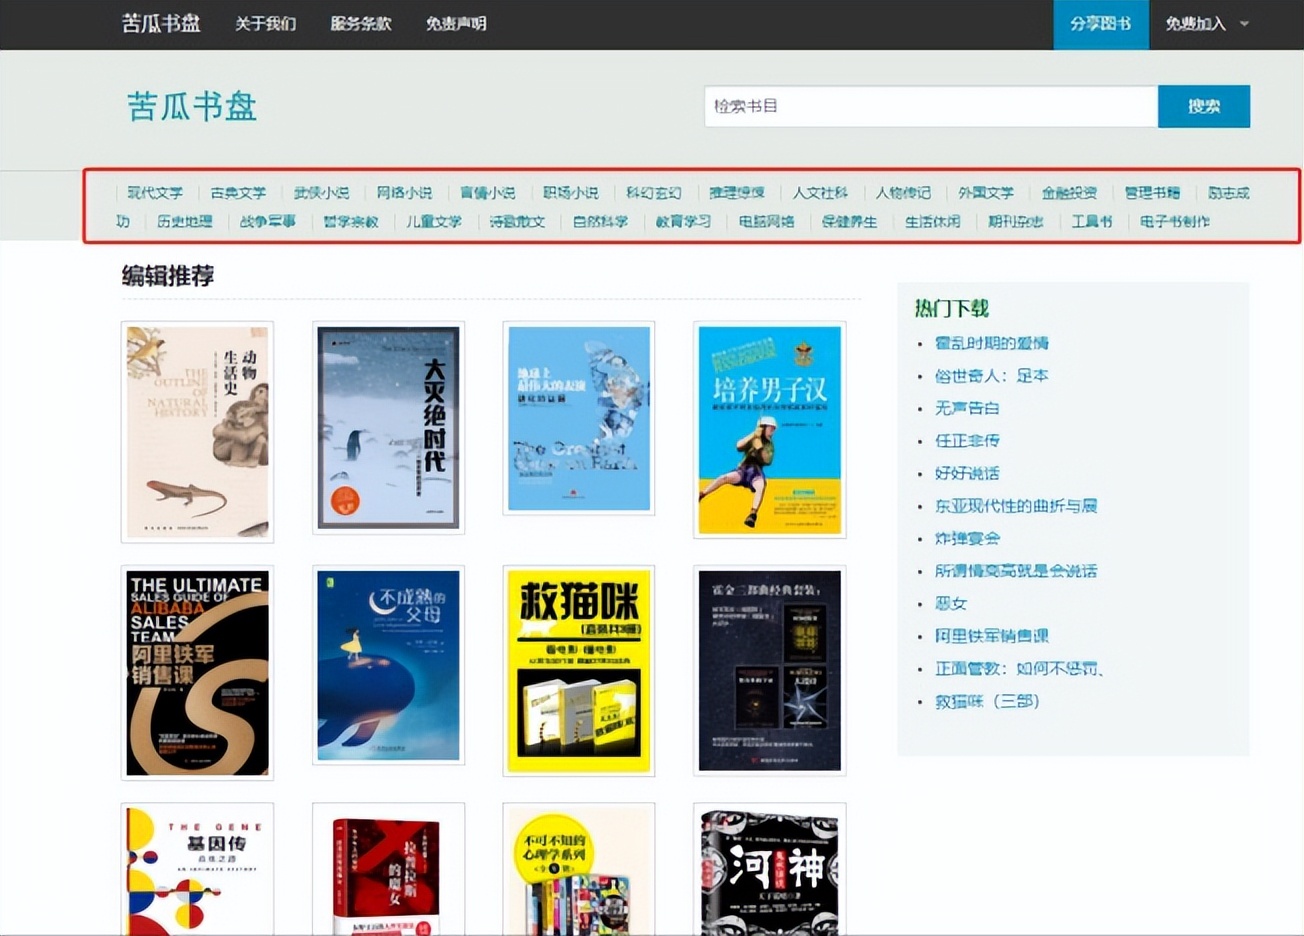
Task: Open the 大灭绝时代 book cover
Action: [388, 427]
